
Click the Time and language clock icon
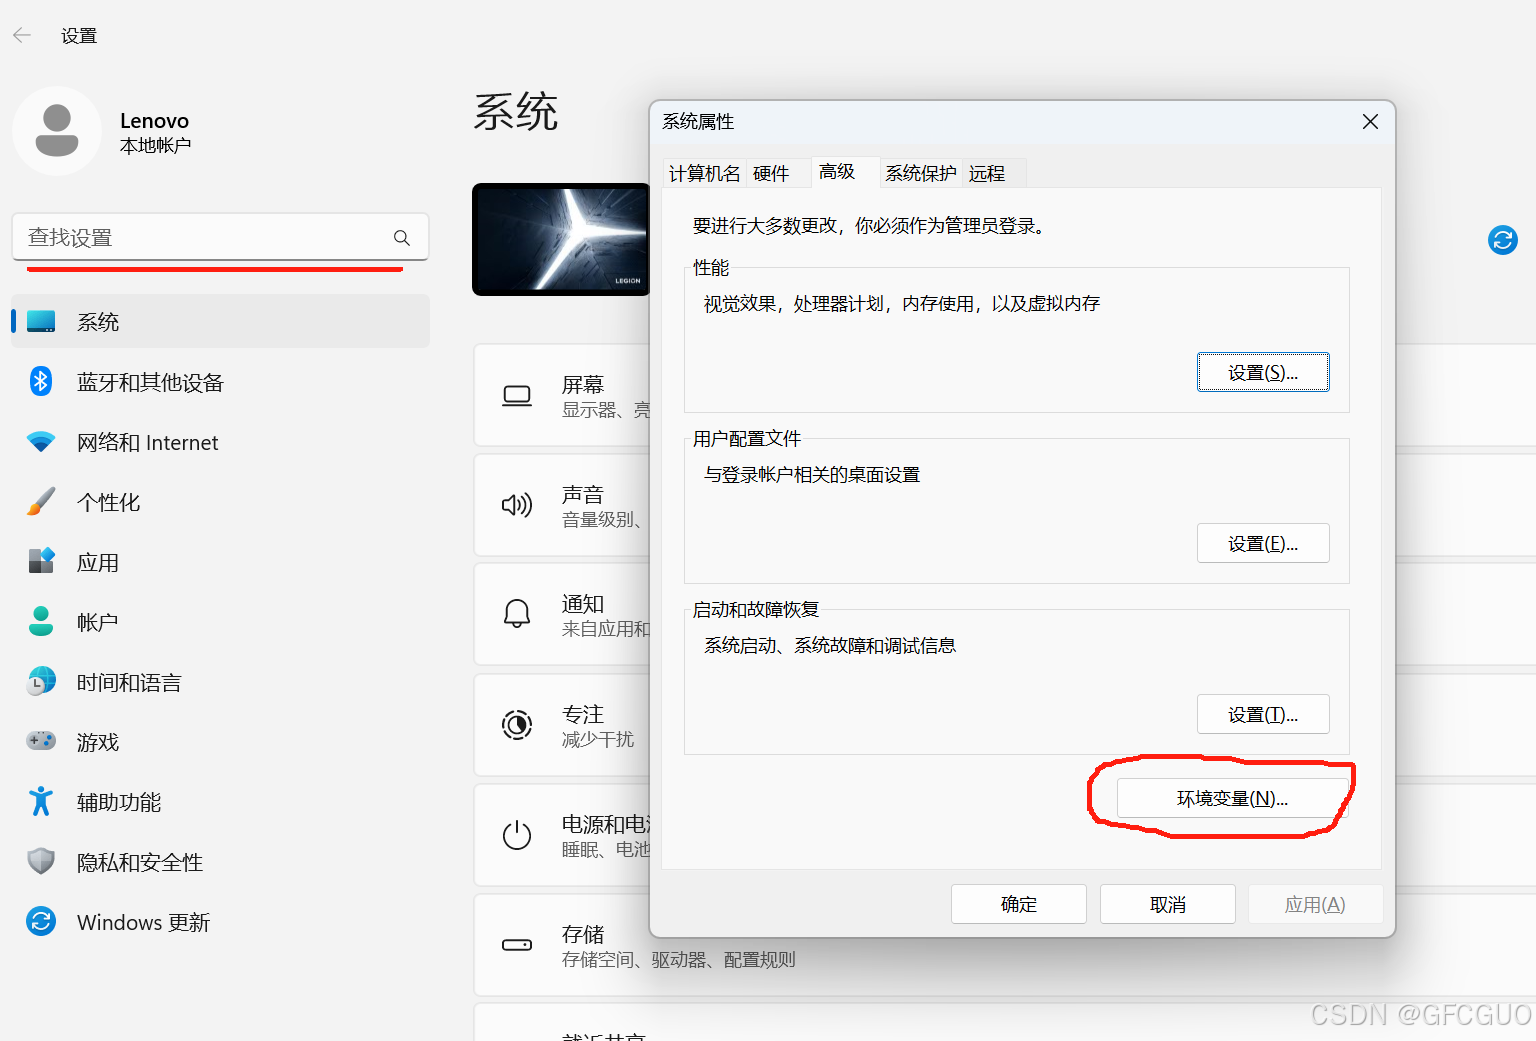(41, 681)
